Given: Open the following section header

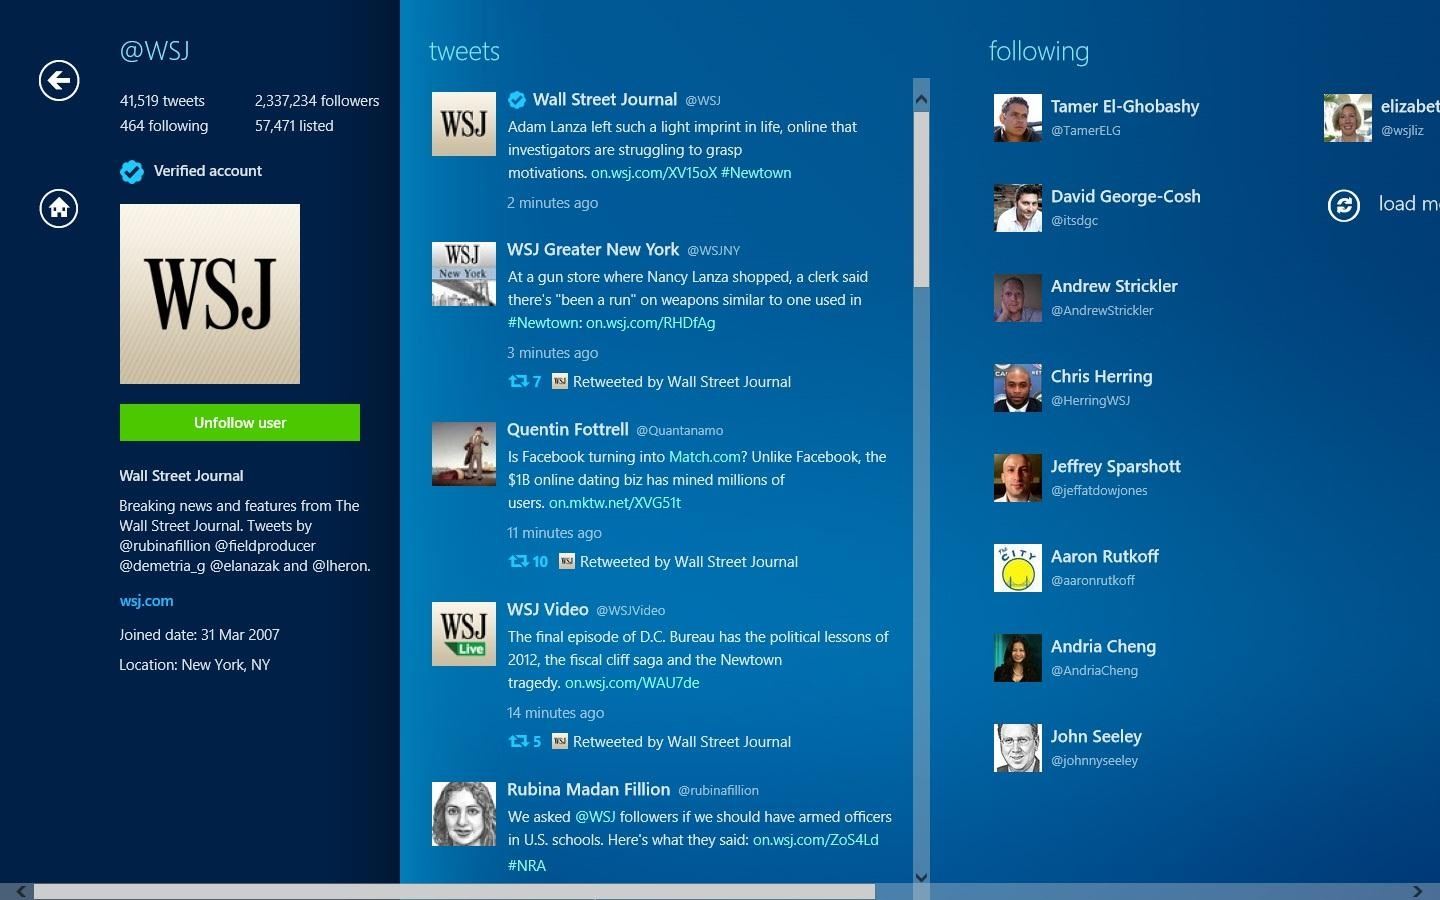Looking at the screenshot, I should point(1039,51).
